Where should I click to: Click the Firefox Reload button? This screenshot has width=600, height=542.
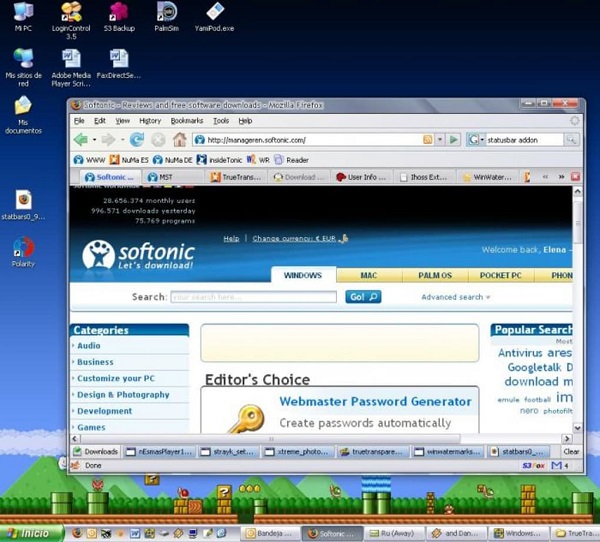pyautogui.click(x=136, y=140)
